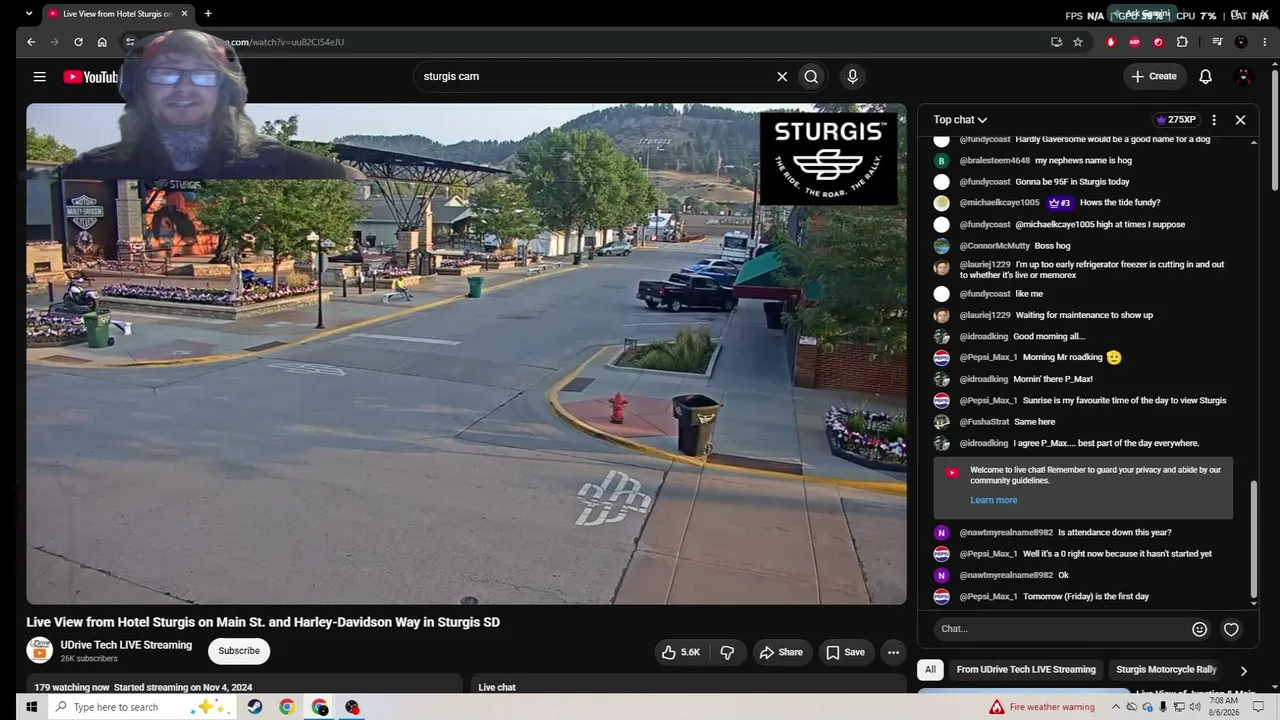The height and width of the screenshot is (720, 1280).
Task: Open the Windows Start menu
Action: tap(31, 707)
